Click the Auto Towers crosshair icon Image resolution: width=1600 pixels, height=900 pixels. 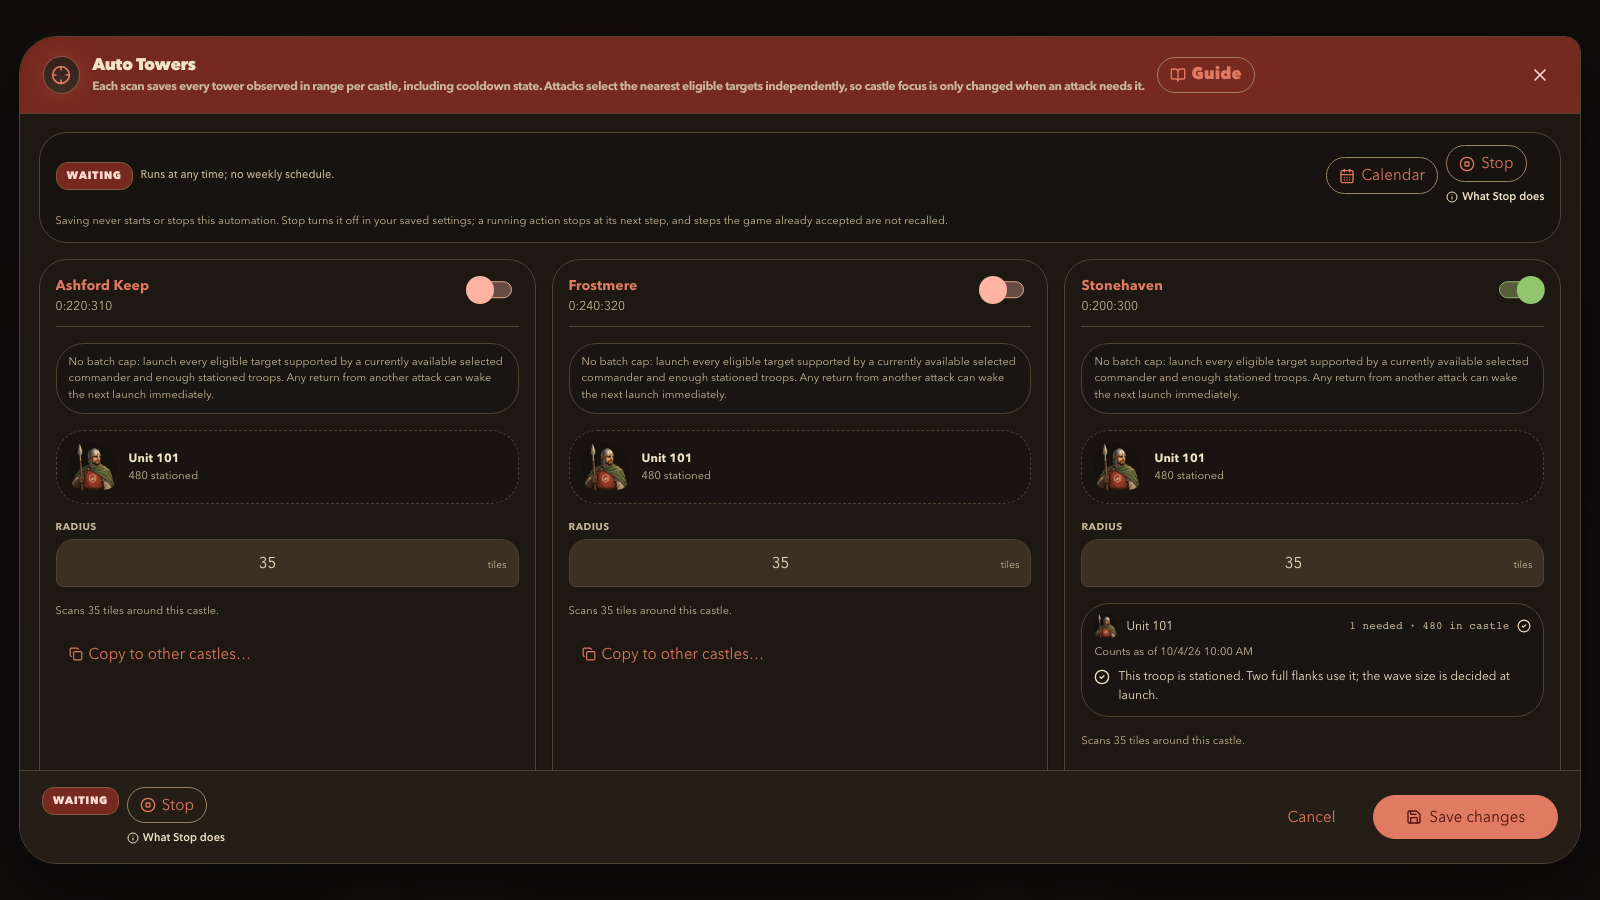(61, 75)
